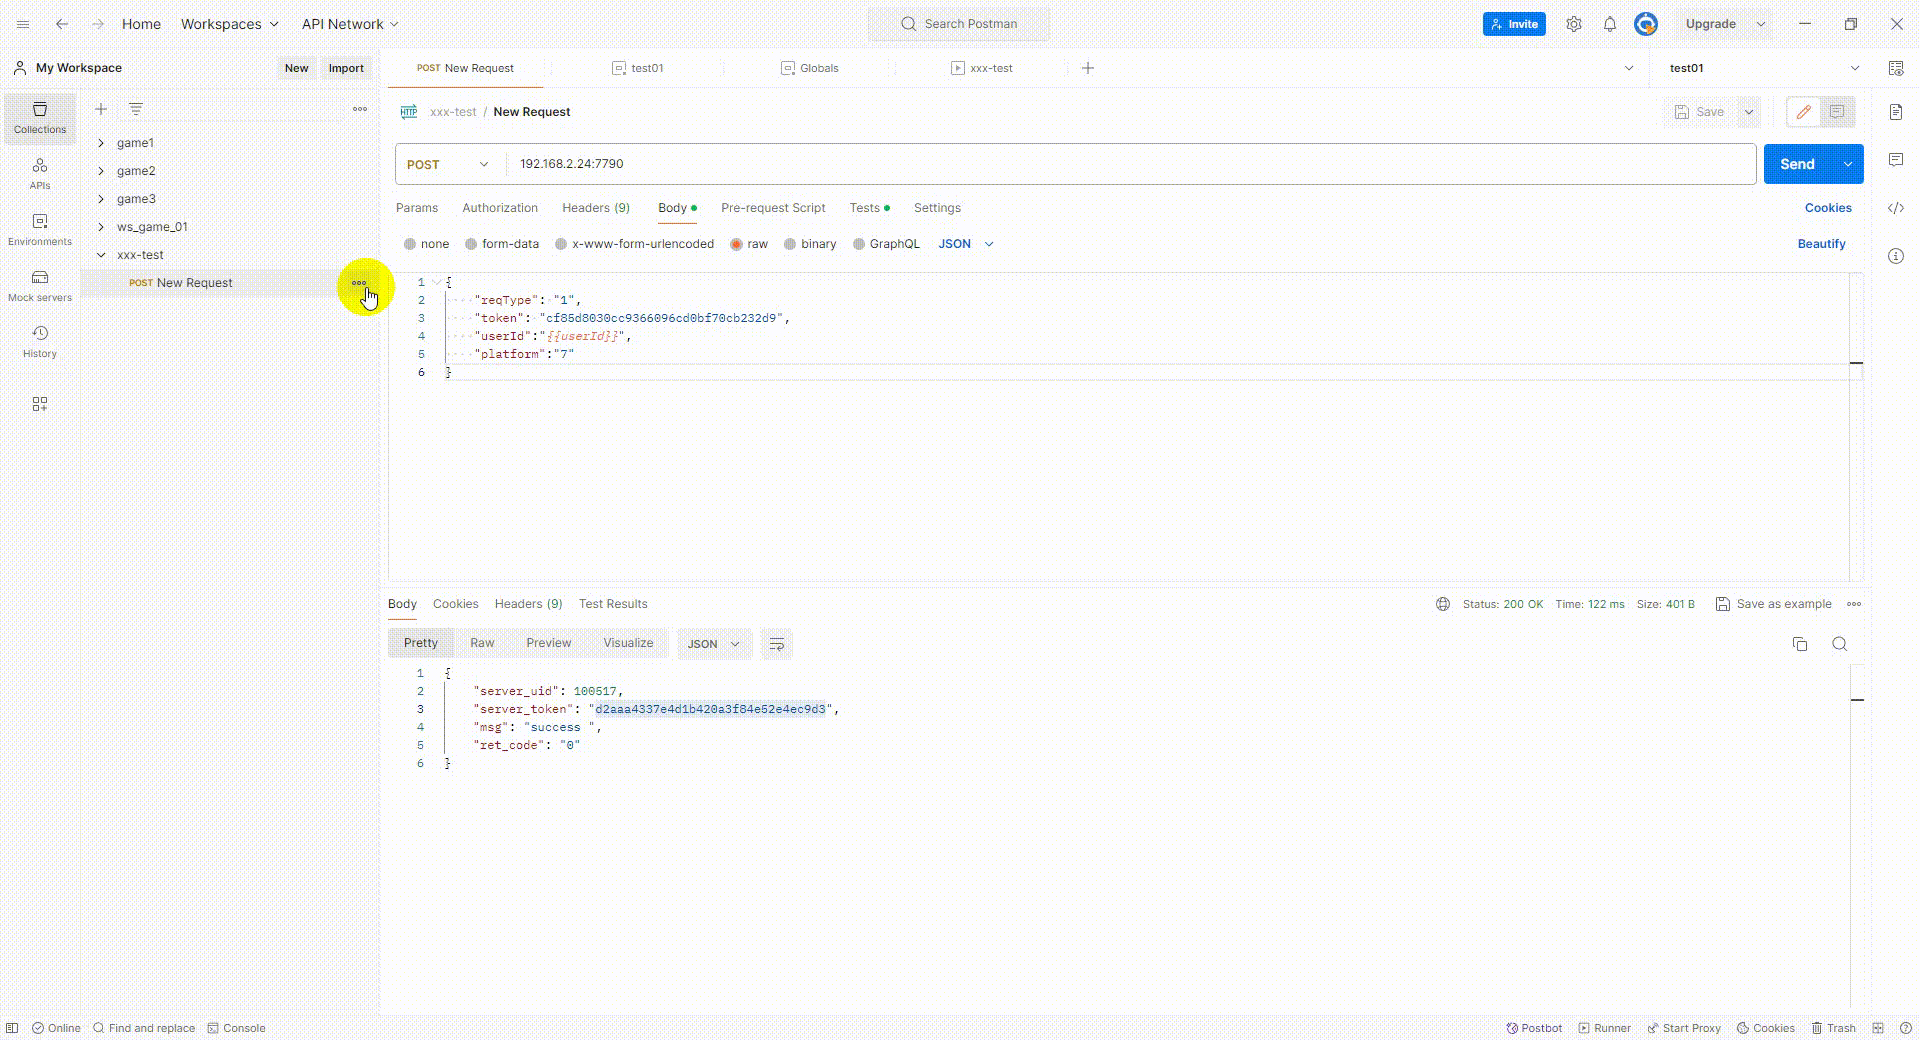Click the Beautify link
The width and height of the screenshot is (1920, 1040).
(1821, 244)
